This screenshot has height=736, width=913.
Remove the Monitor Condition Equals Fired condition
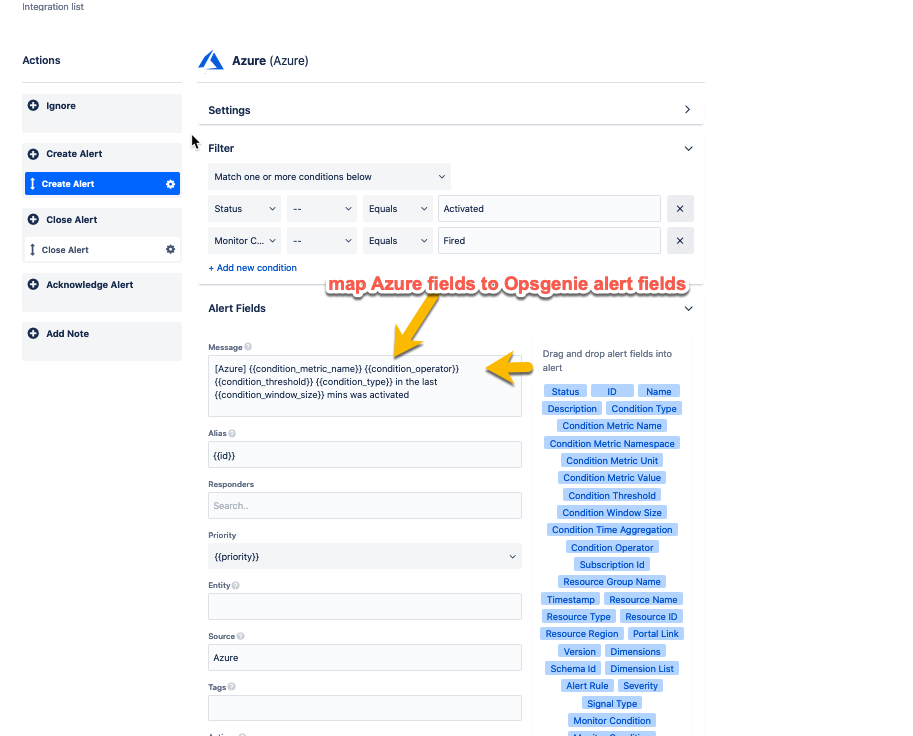click(680, 240)
